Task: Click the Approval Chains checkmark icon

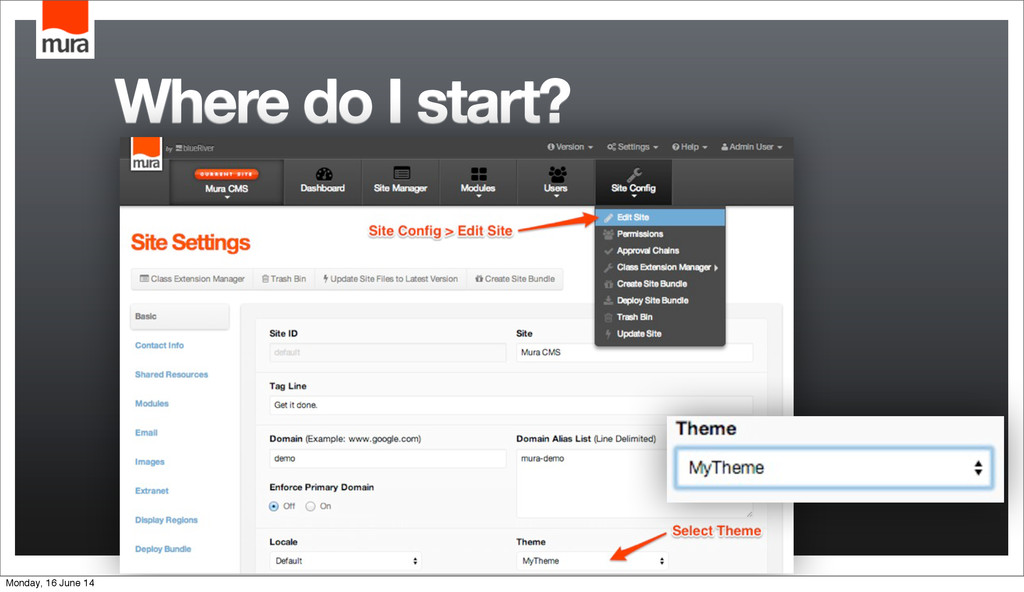Action: point(608,251)
